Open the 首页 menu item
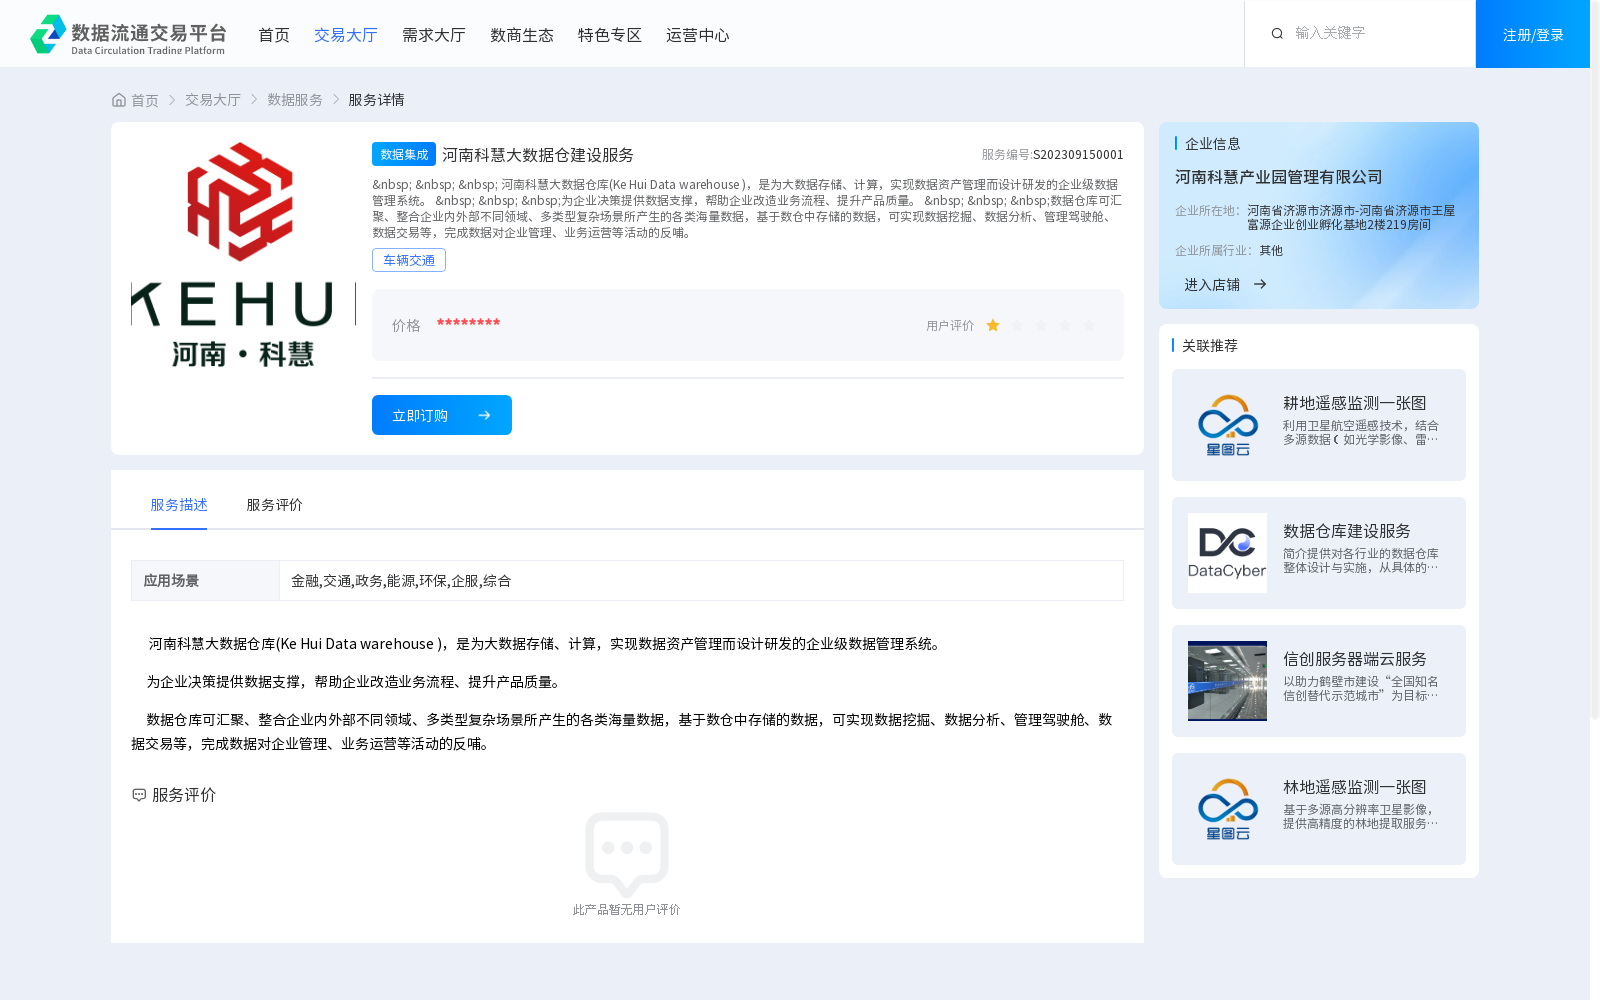1600x1000 pixels. click(274, 35)
